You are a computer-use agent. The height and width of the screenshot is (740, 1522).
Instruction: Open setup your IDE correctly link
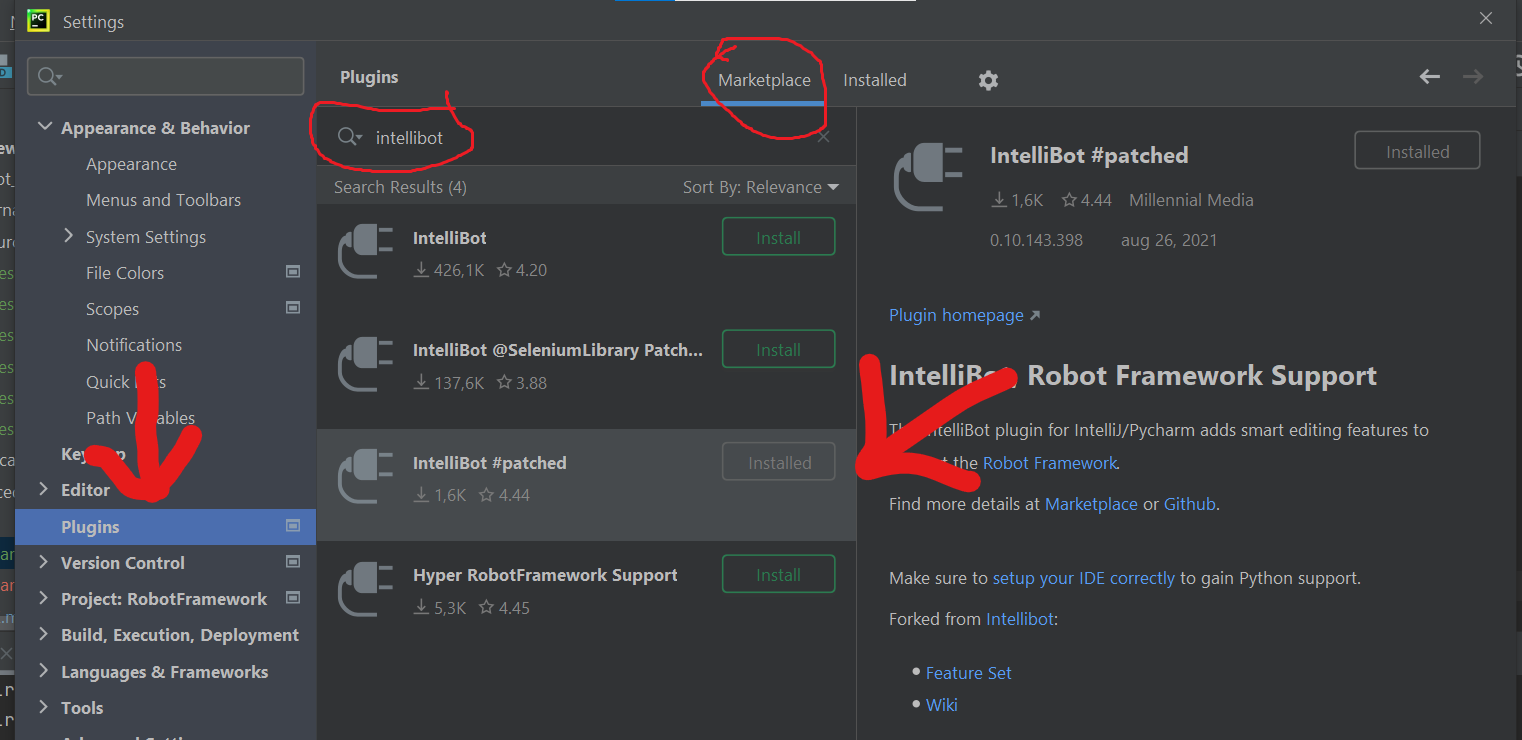click(x=1084, y=578)
